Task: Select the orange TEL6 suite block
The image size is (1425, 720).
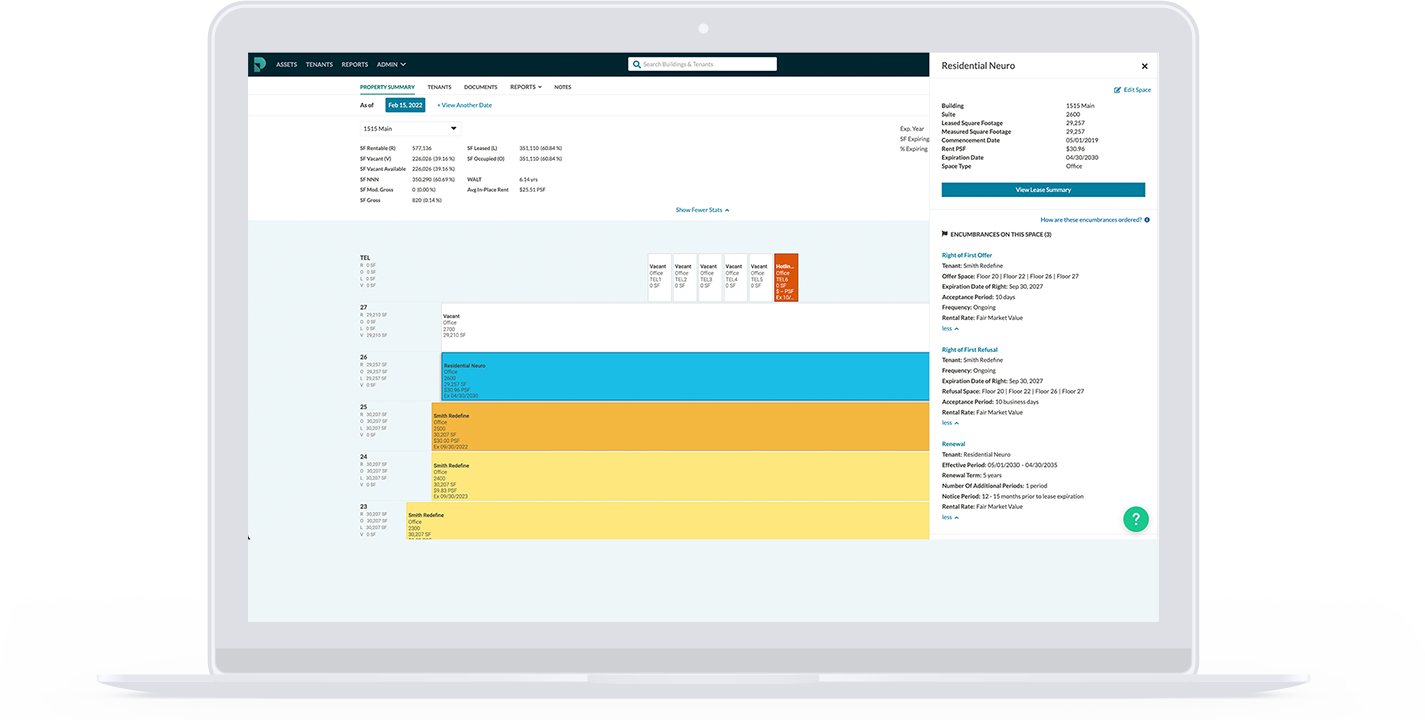Action: click(786, 277)
